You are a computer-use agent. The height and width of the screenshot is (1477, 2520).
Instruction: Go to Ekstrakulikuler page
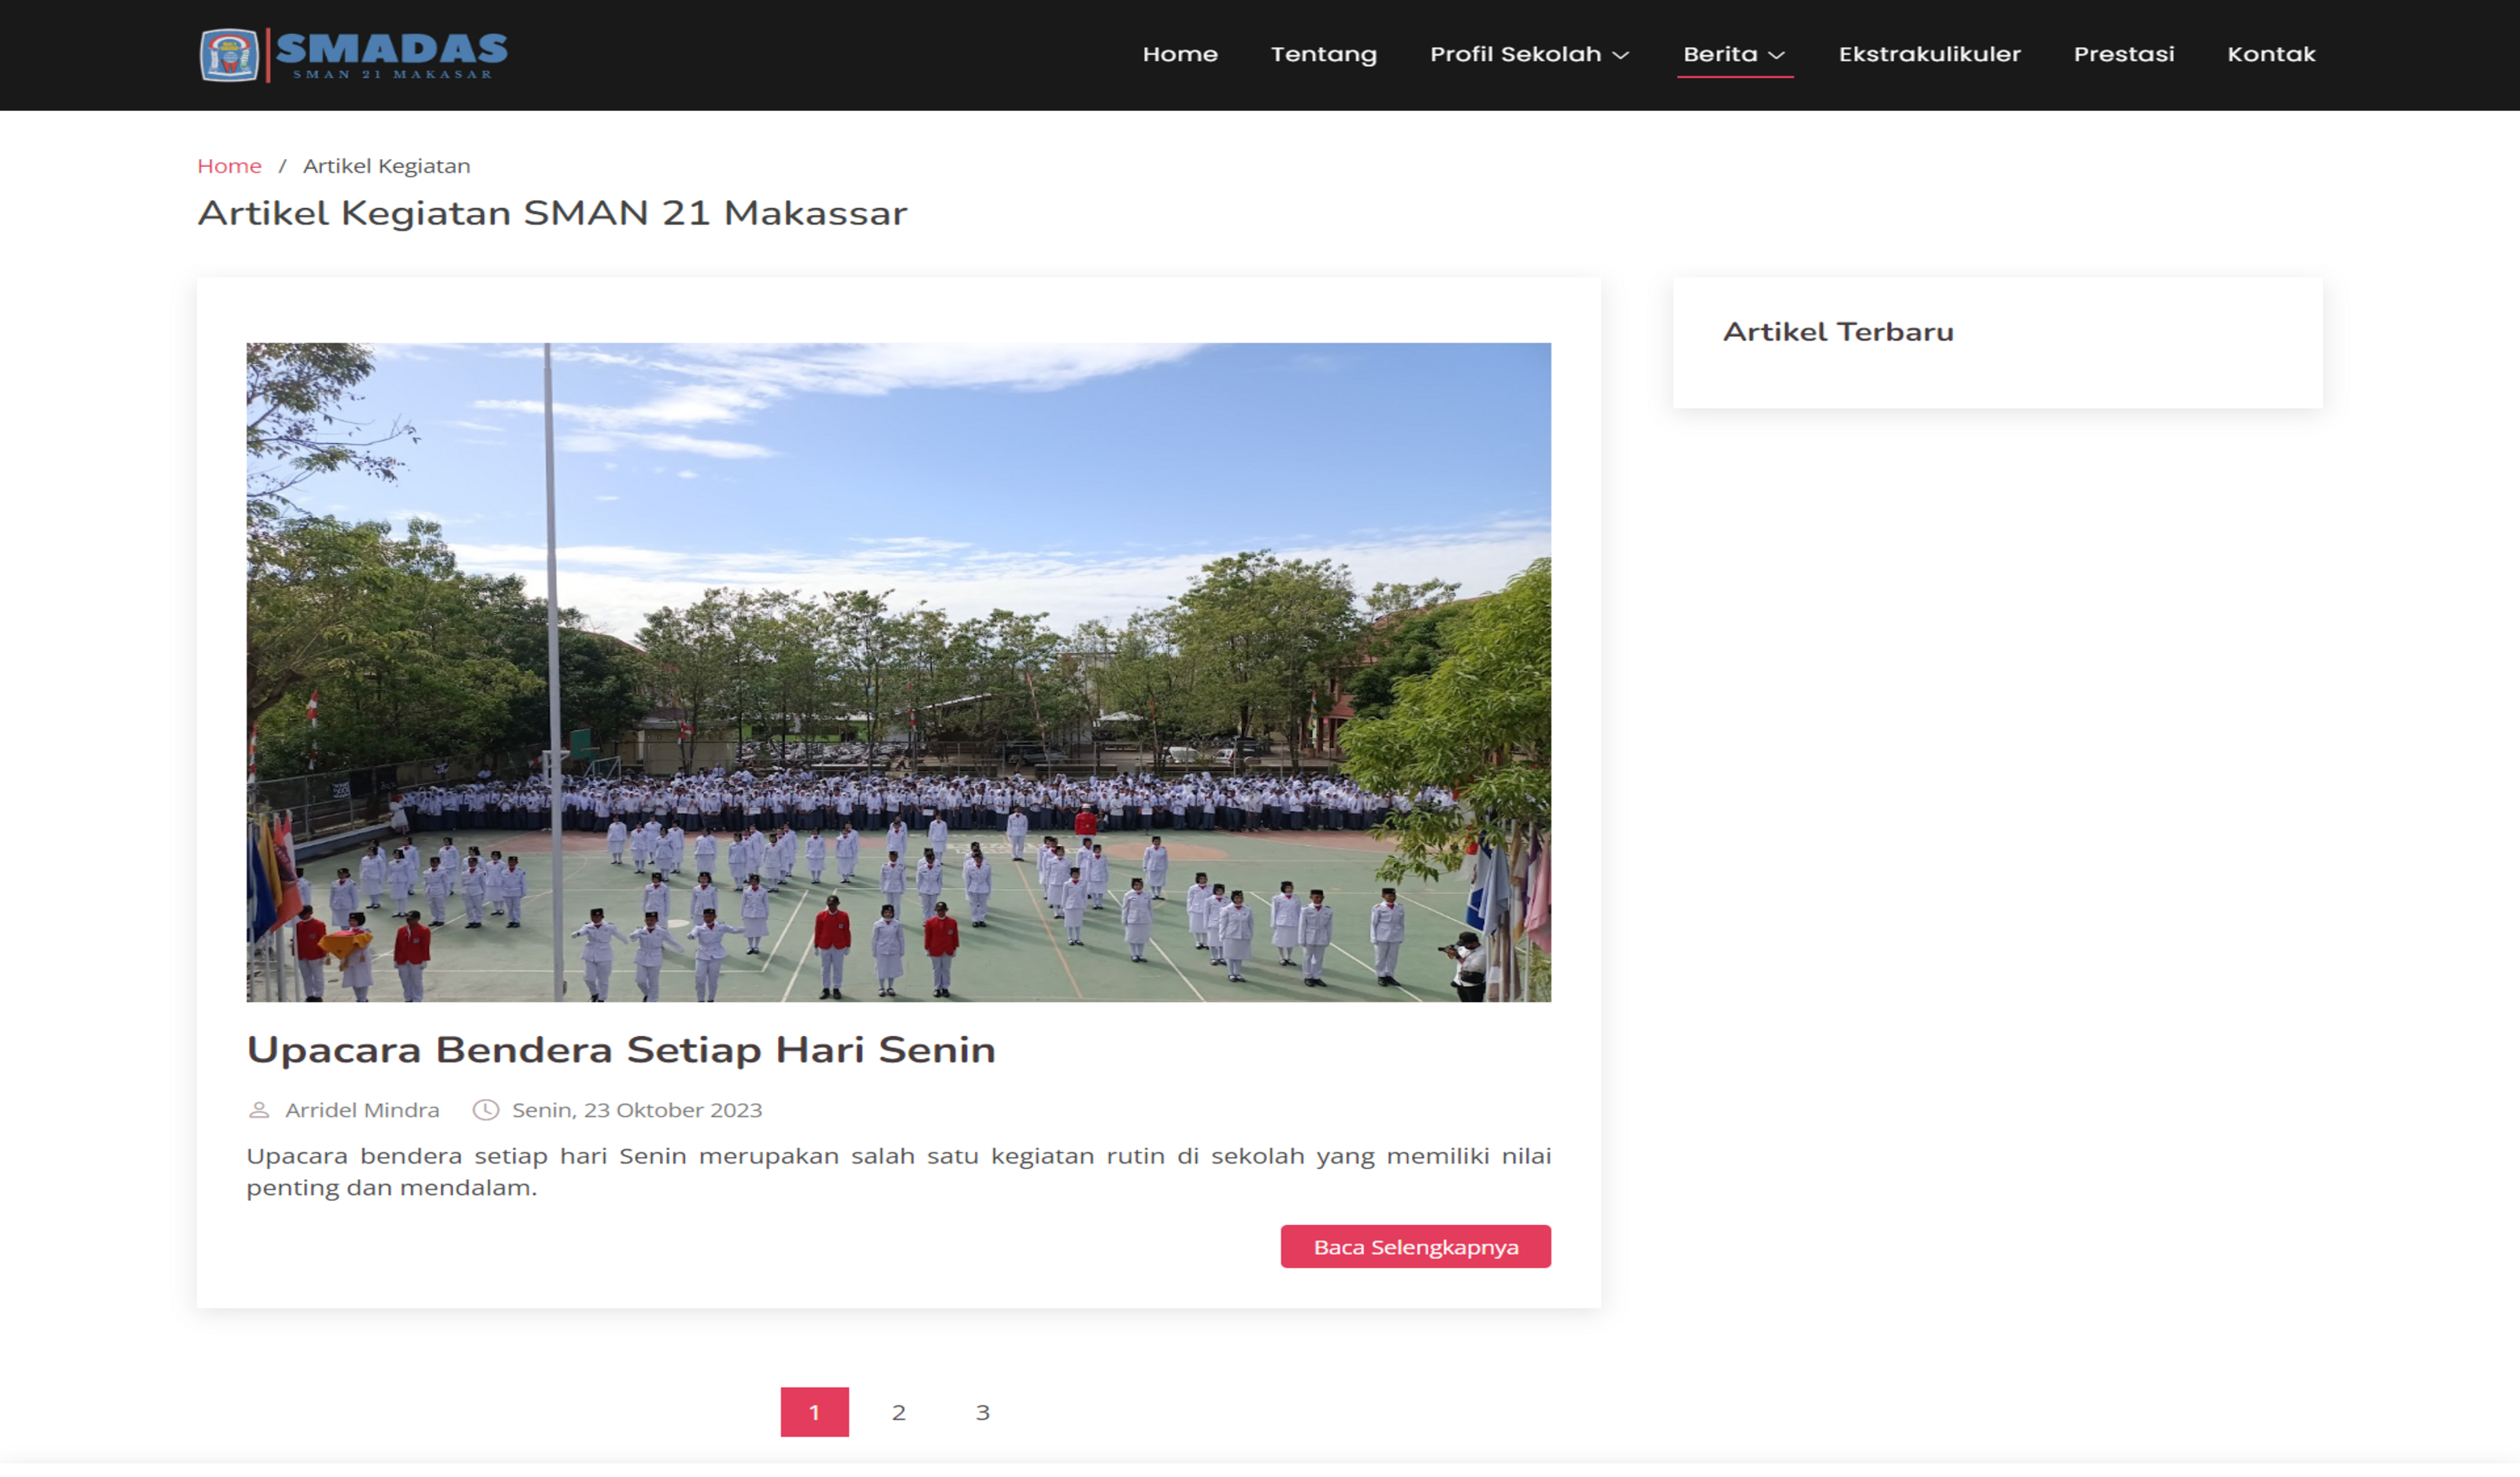(1929, 54)
